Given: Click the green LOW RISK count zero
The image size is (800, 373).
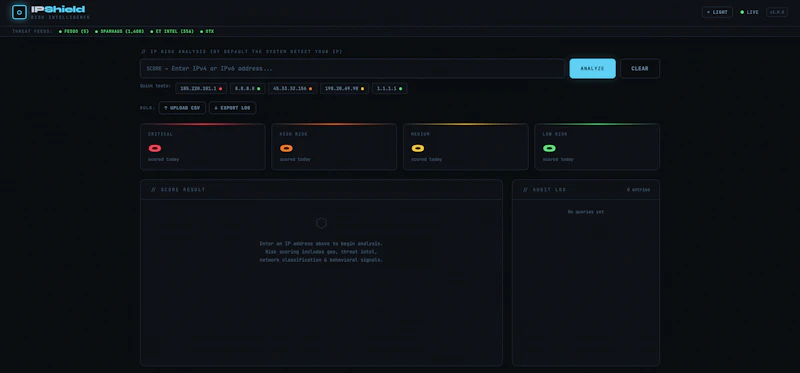Looking at the screenshot, I should click(x=549, y=148).
